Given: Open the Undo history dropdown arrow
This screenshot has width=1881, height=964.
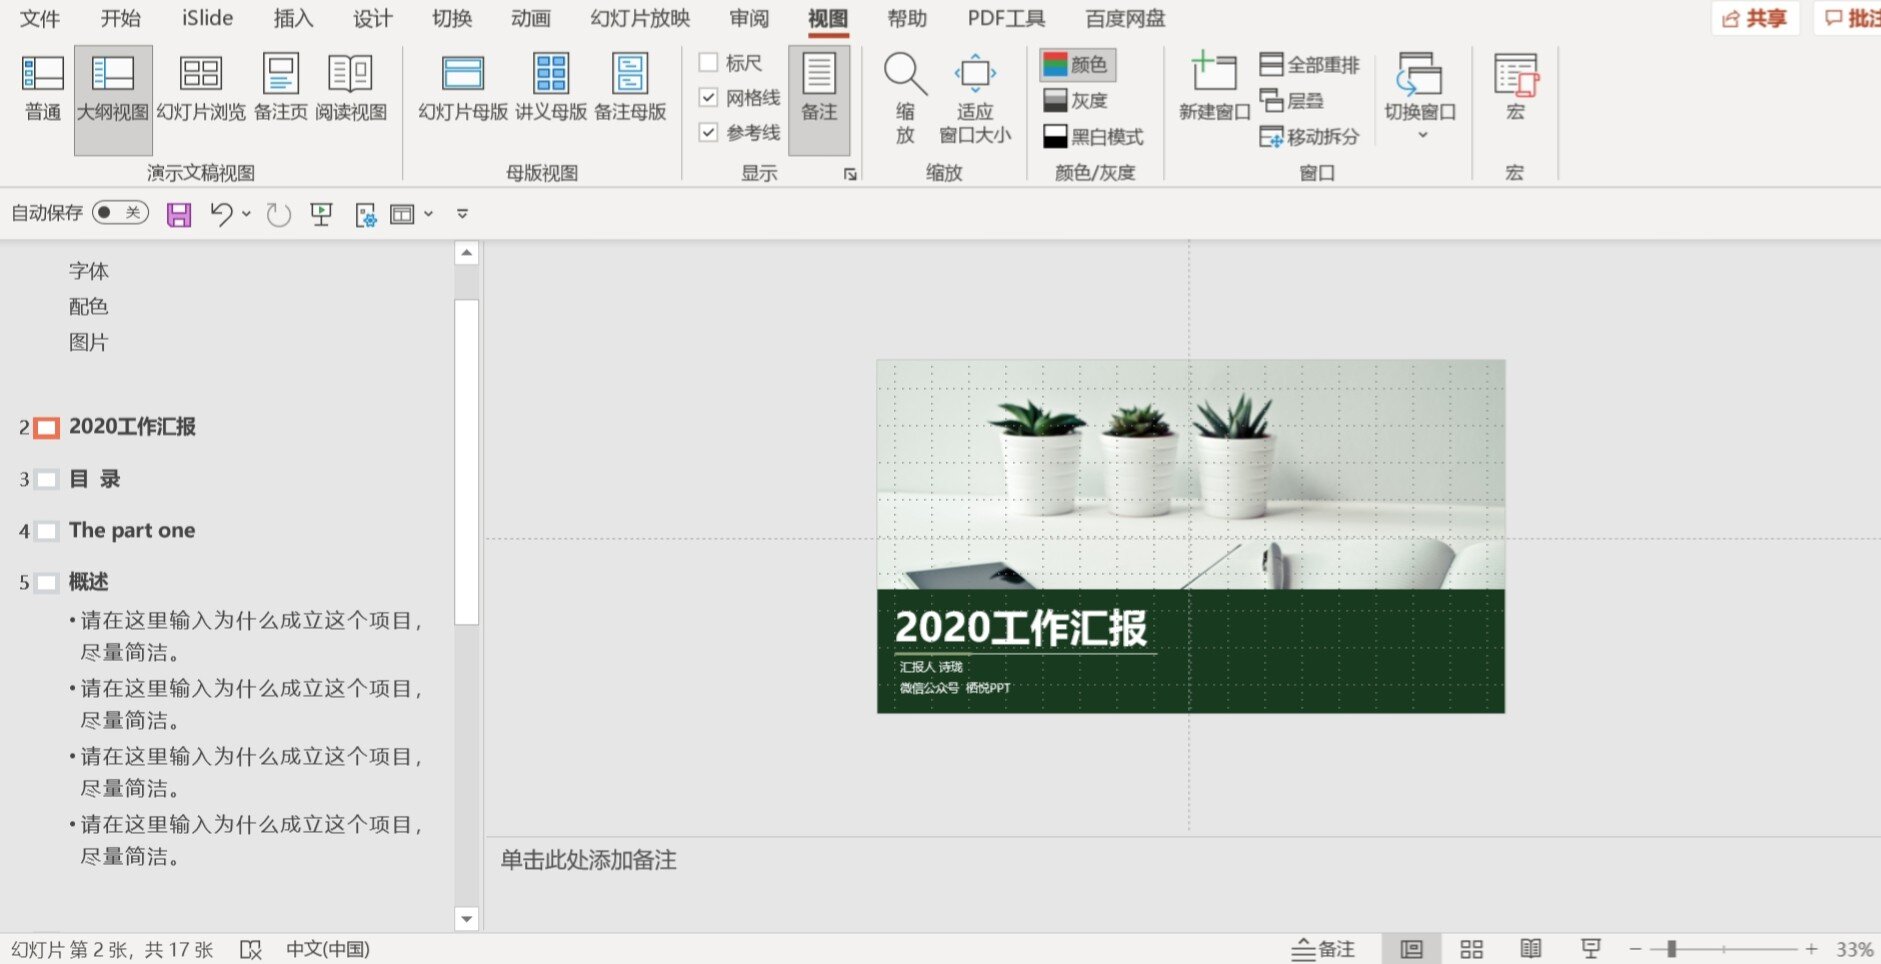Looking at the screenshot, I should point(246,213).
